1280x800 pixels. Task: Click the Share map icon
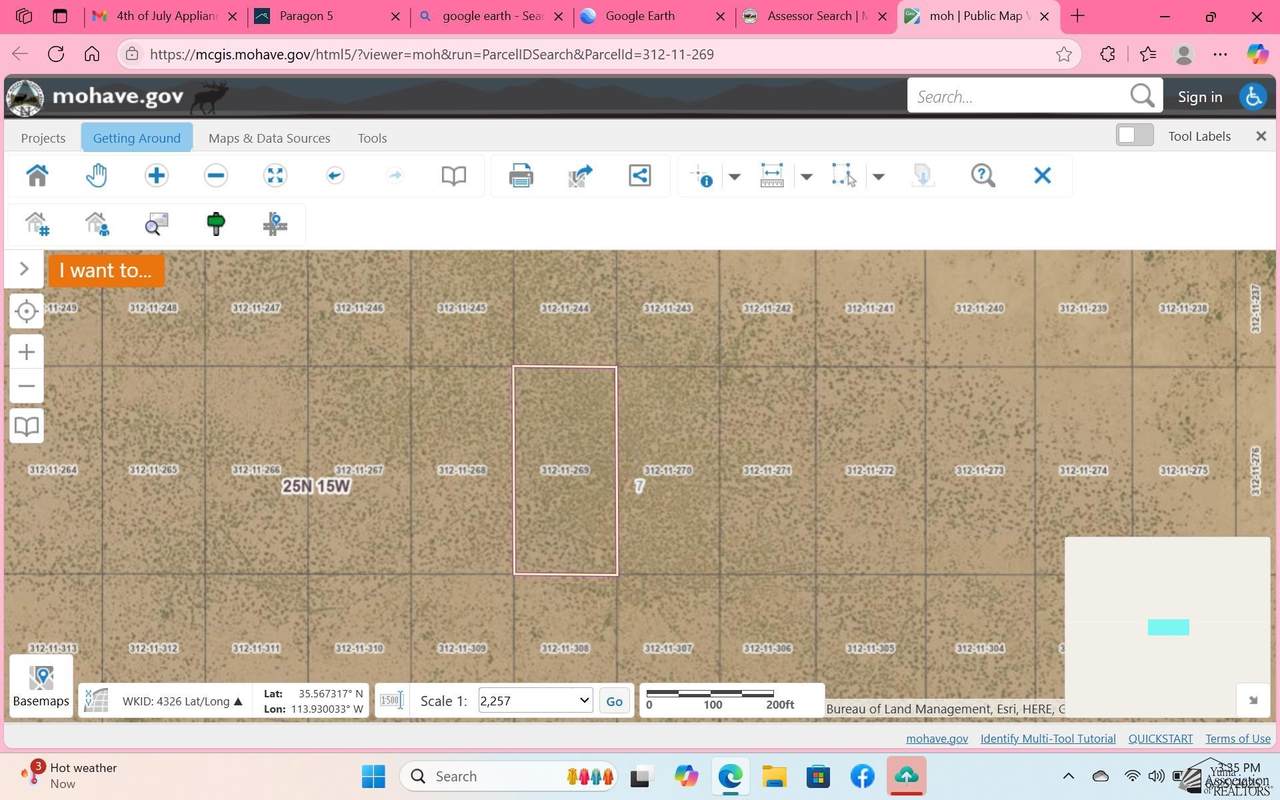(x=640, y=176)
